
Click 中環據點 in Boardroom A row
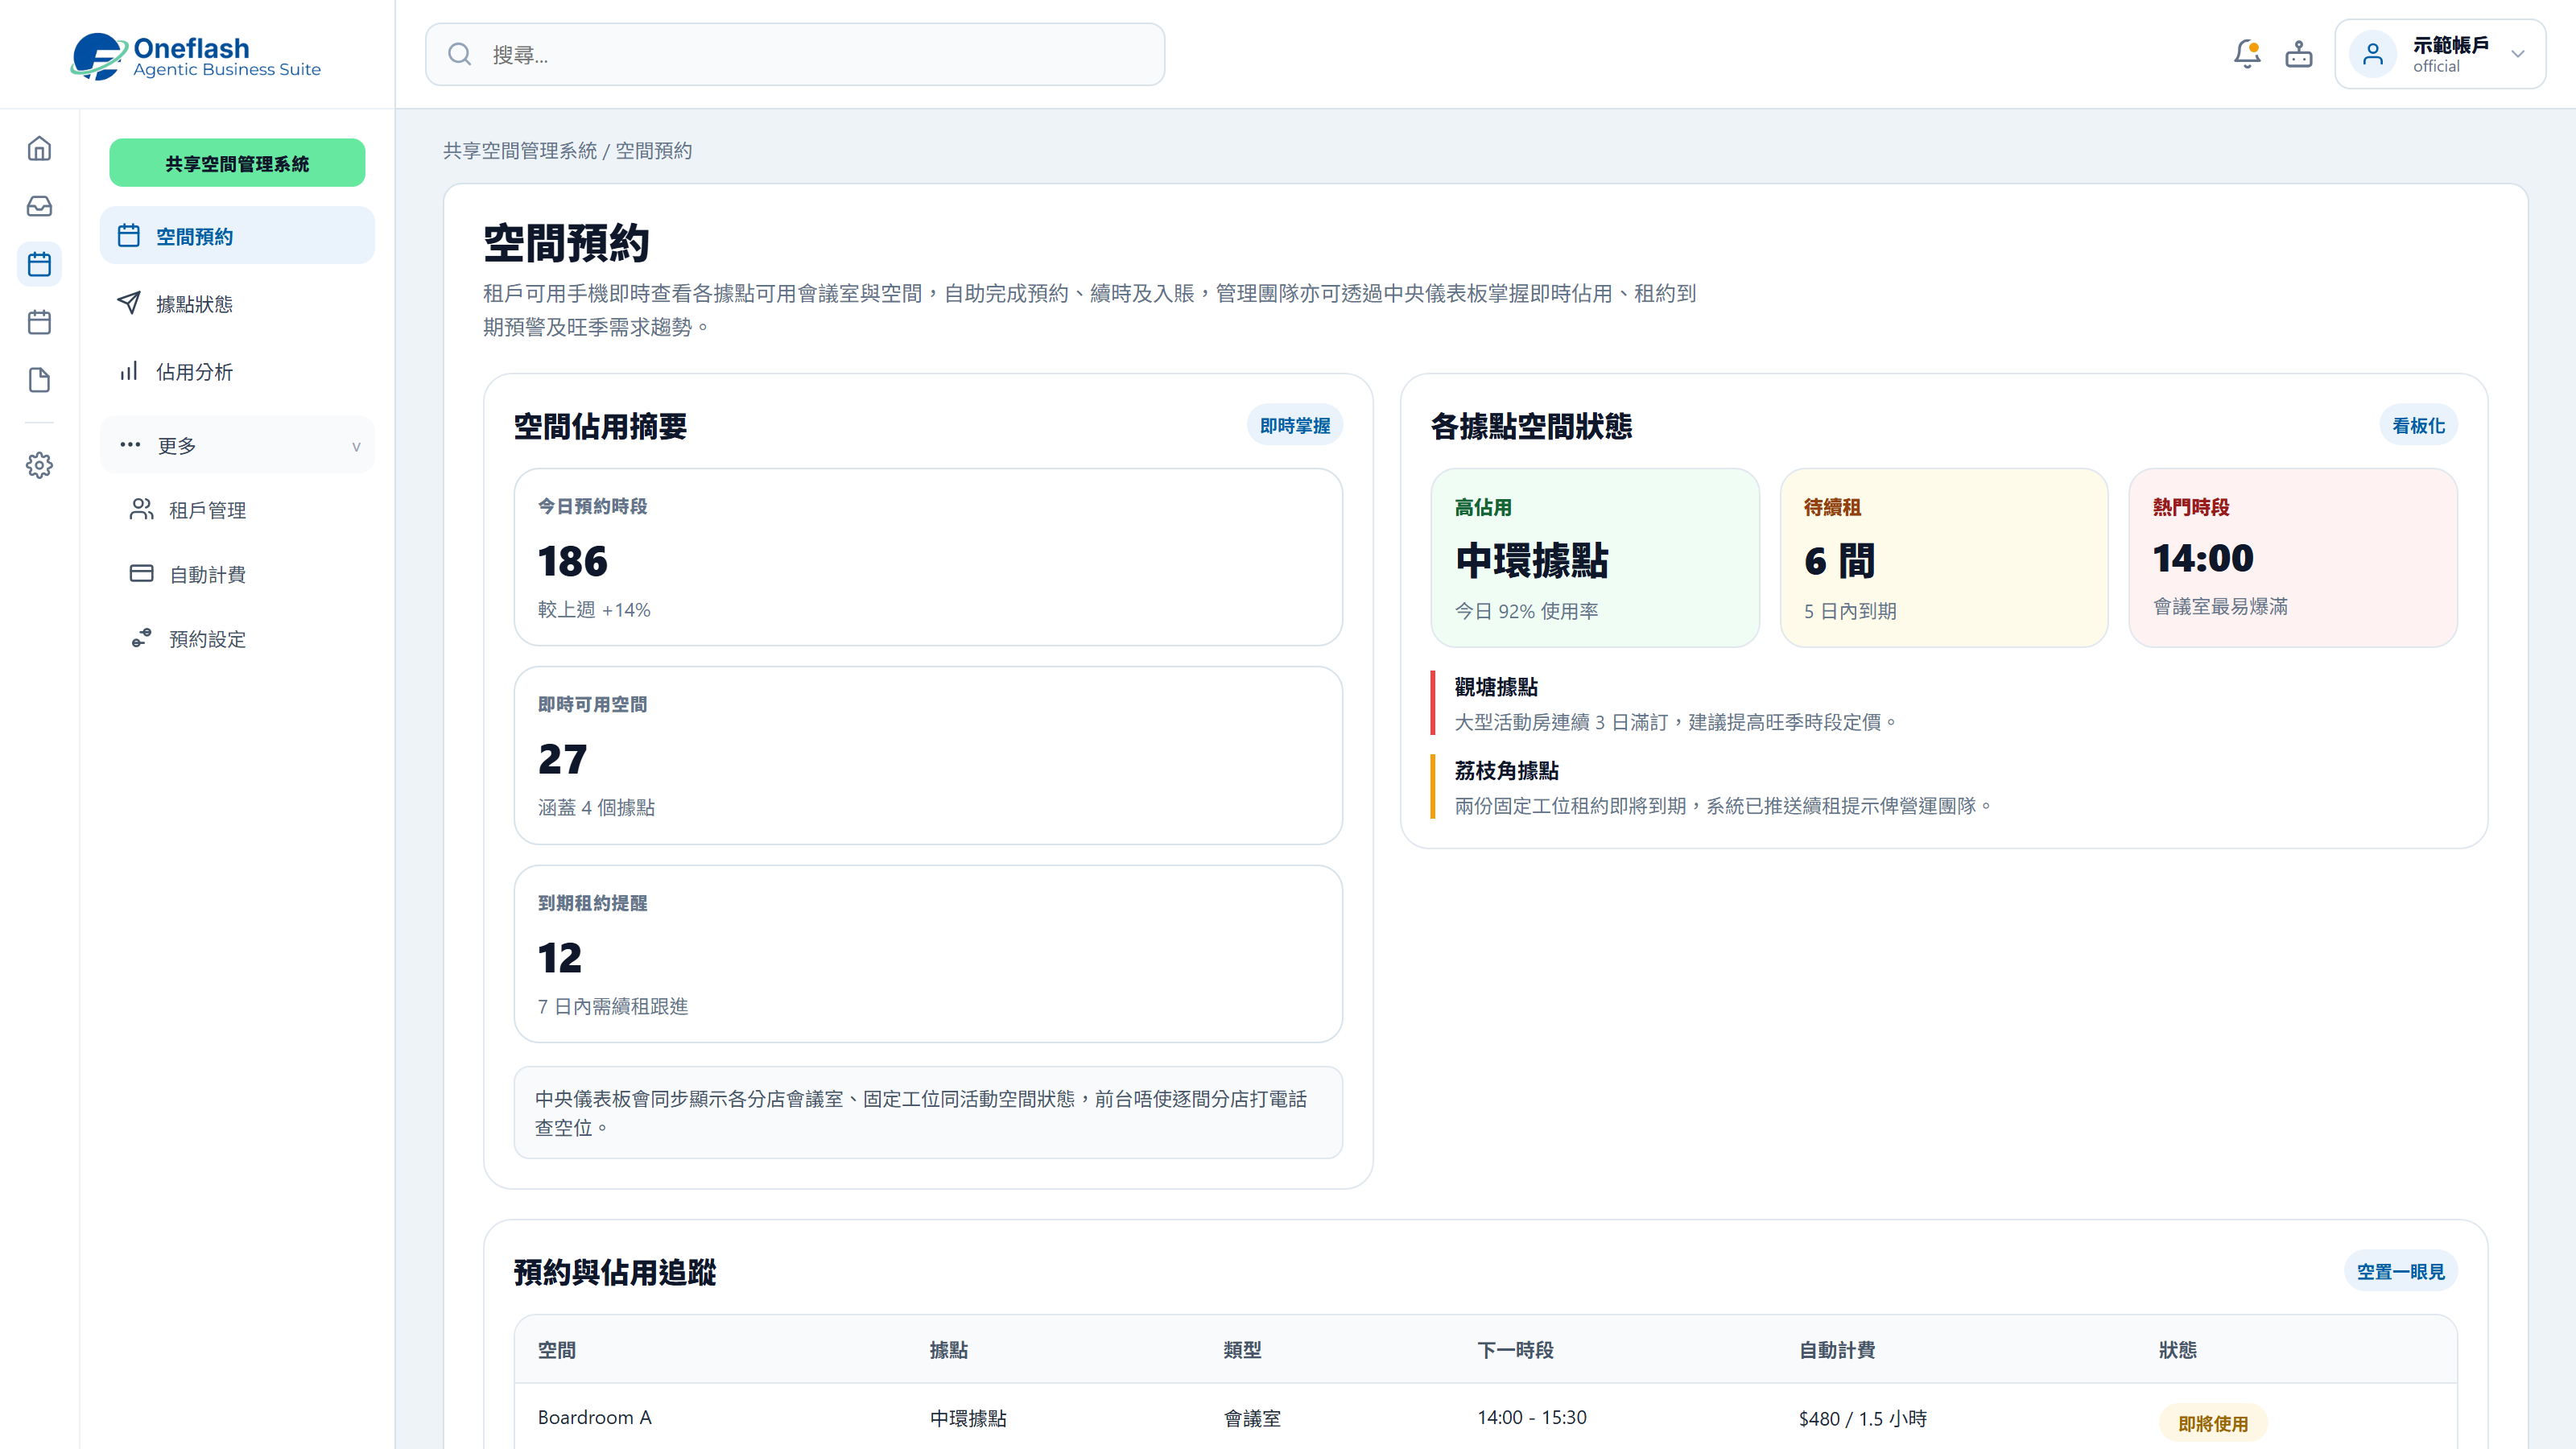click(968, 1418)
